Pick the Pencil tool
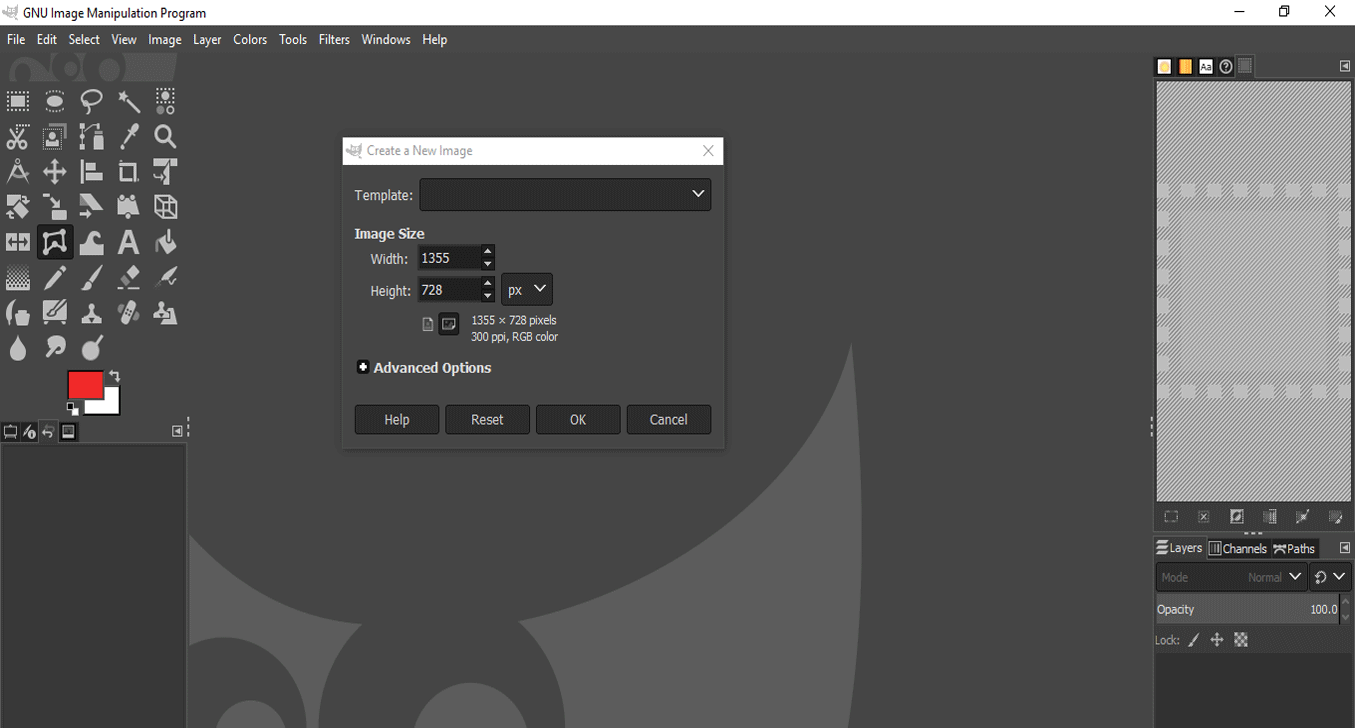The height and width of the screenshot is (728, 1355). tap(55, 278)
